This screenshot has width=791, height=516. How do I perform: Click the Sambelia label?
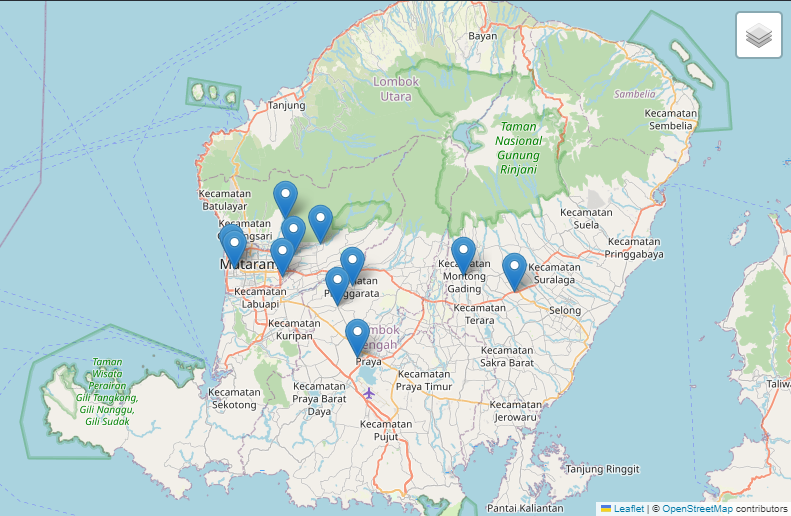pyautogui.click(x=635, y=94)
